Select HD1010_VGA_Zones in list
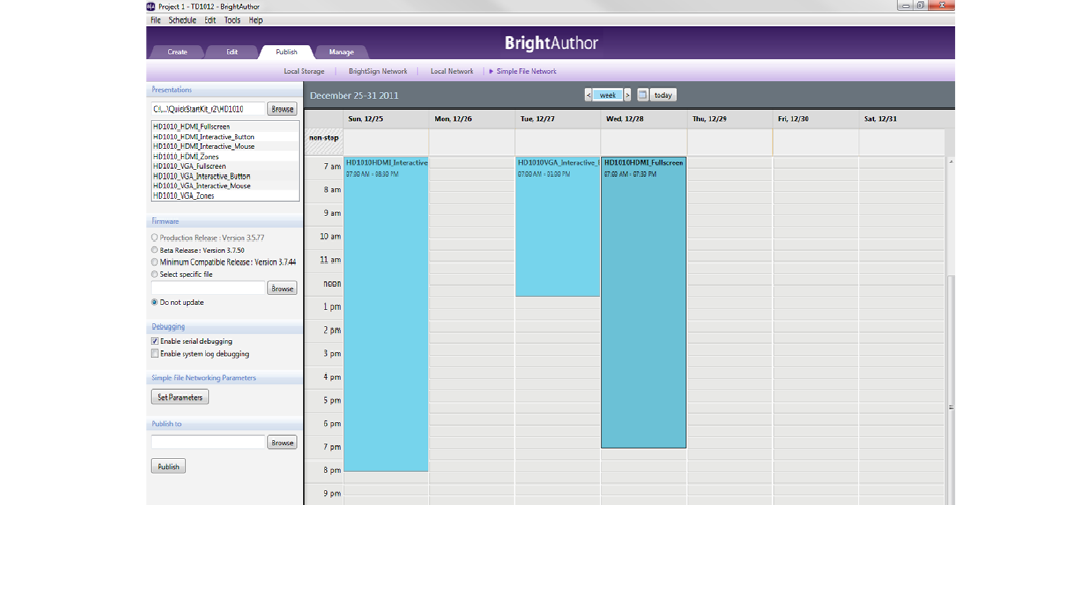The image size is (1080, 608). click(225, 196)
